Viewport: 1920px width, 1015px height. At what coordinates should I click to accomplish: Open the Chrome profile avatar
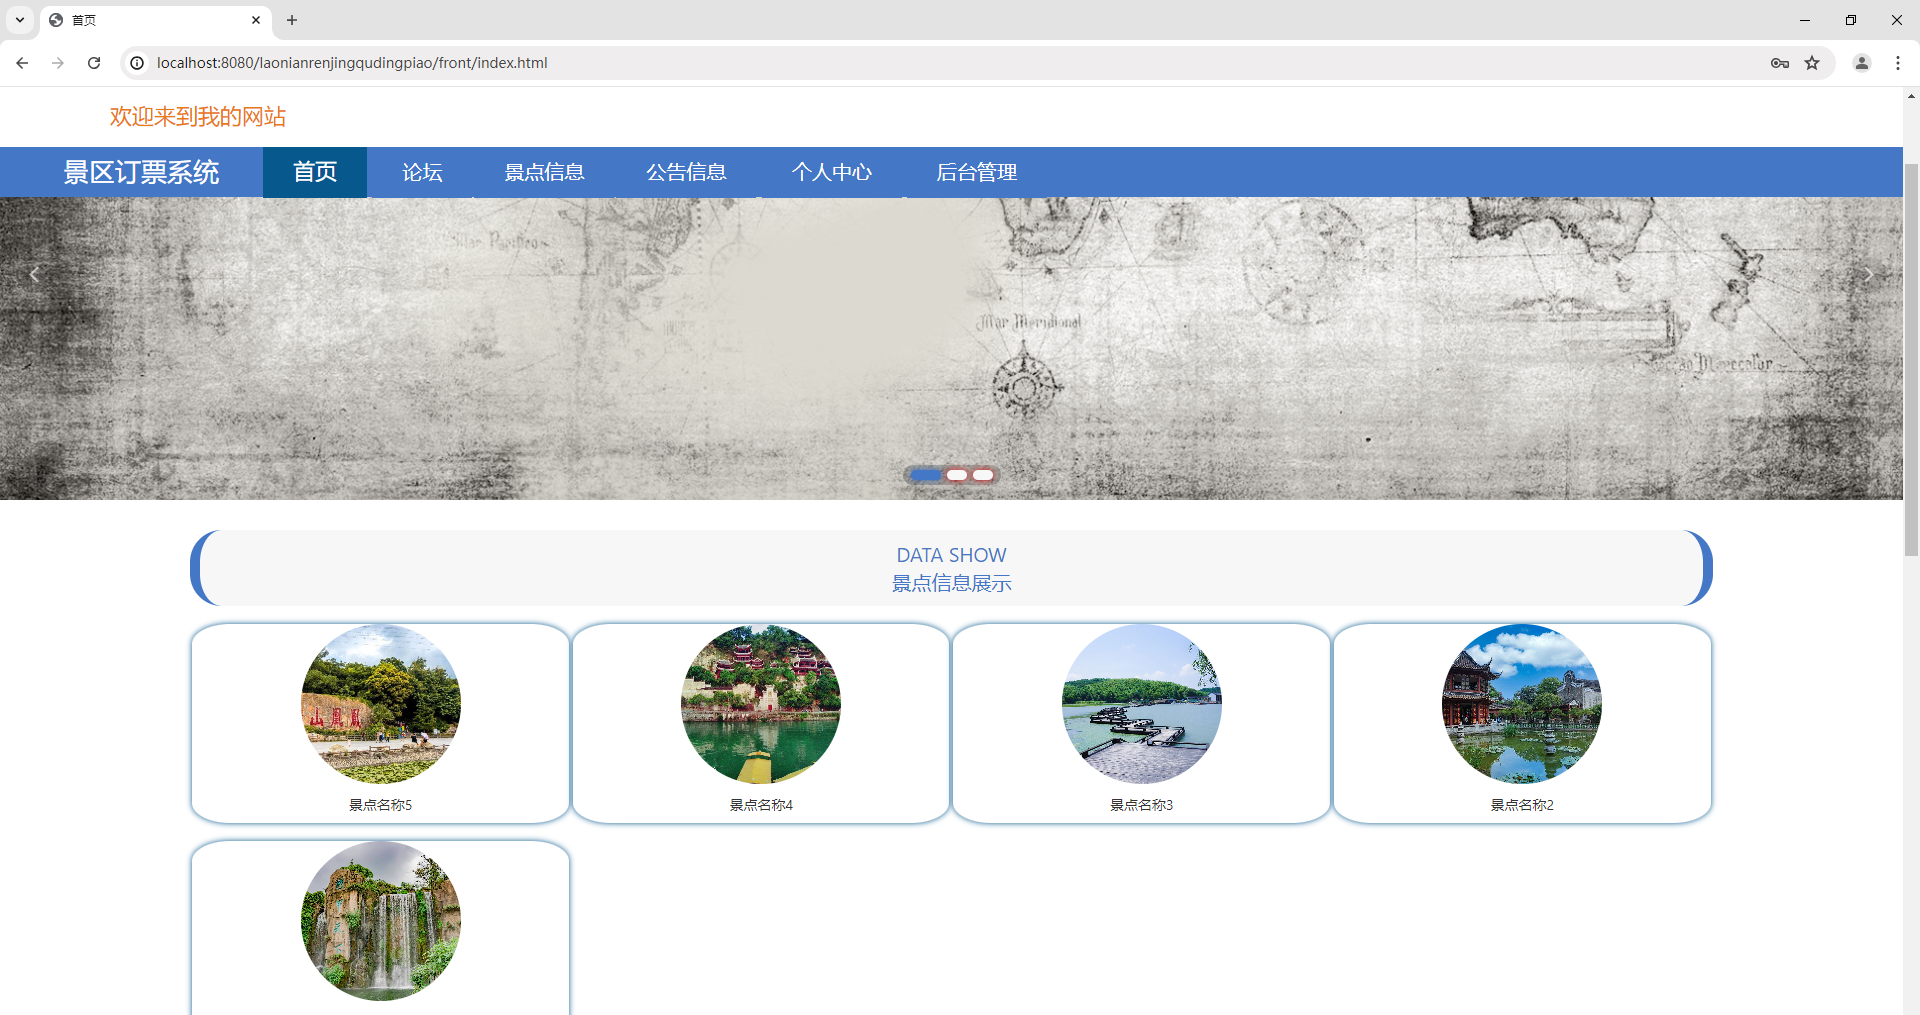(1862, 63)
